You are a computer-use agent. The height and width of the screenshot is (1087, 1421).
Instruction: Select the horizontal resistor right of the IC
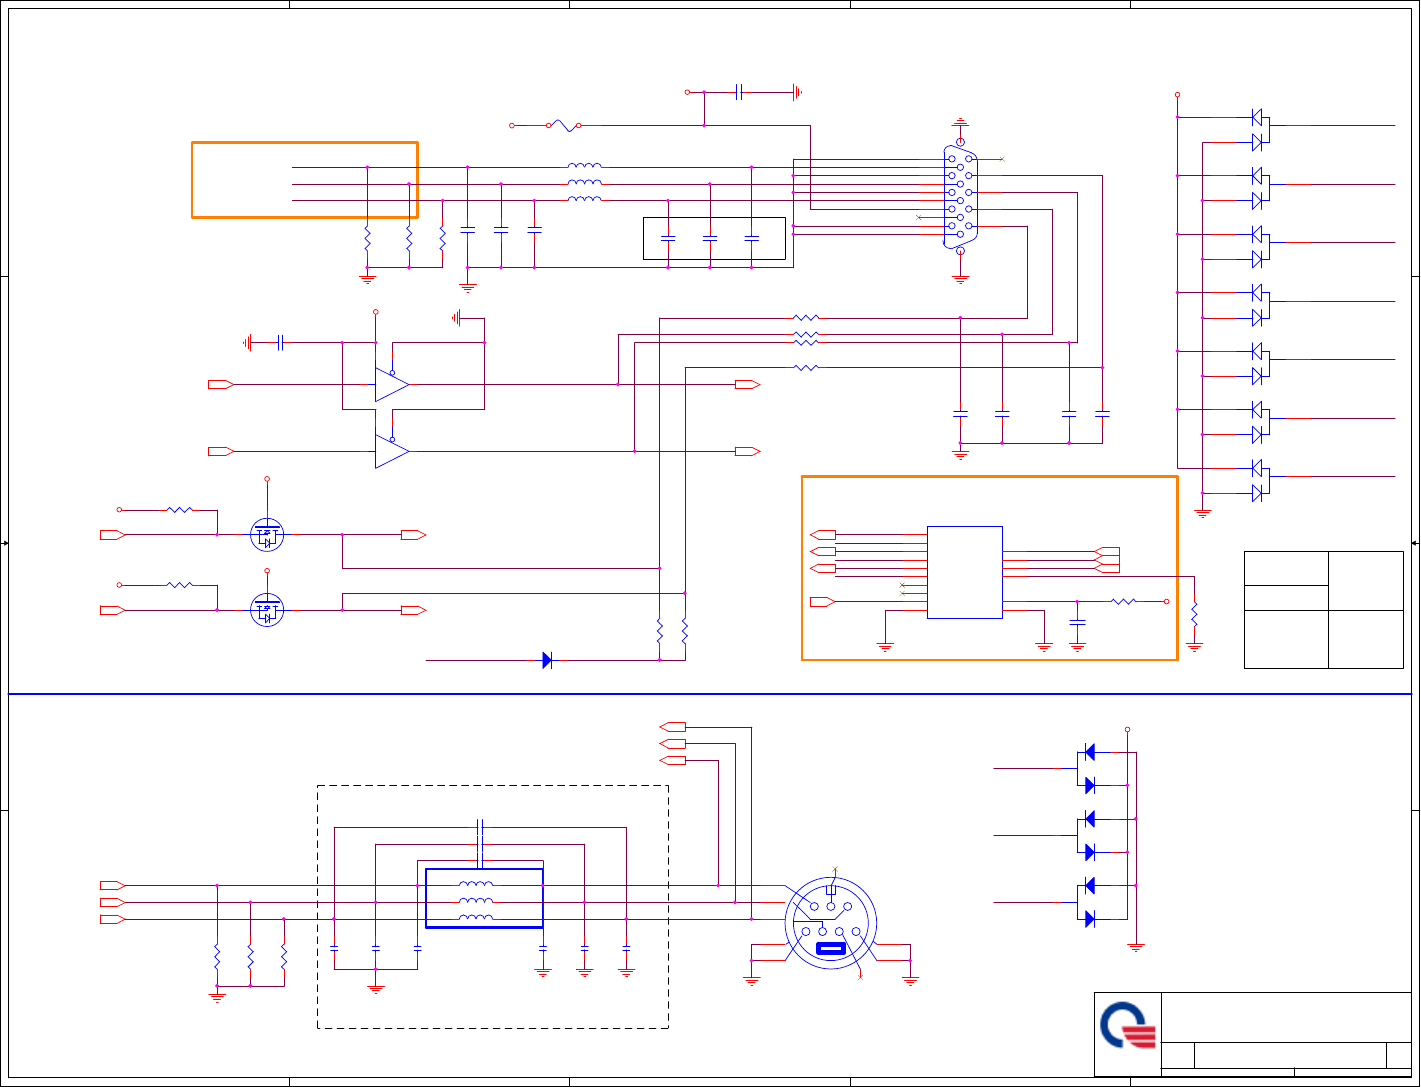click(x=1124, y=601)
